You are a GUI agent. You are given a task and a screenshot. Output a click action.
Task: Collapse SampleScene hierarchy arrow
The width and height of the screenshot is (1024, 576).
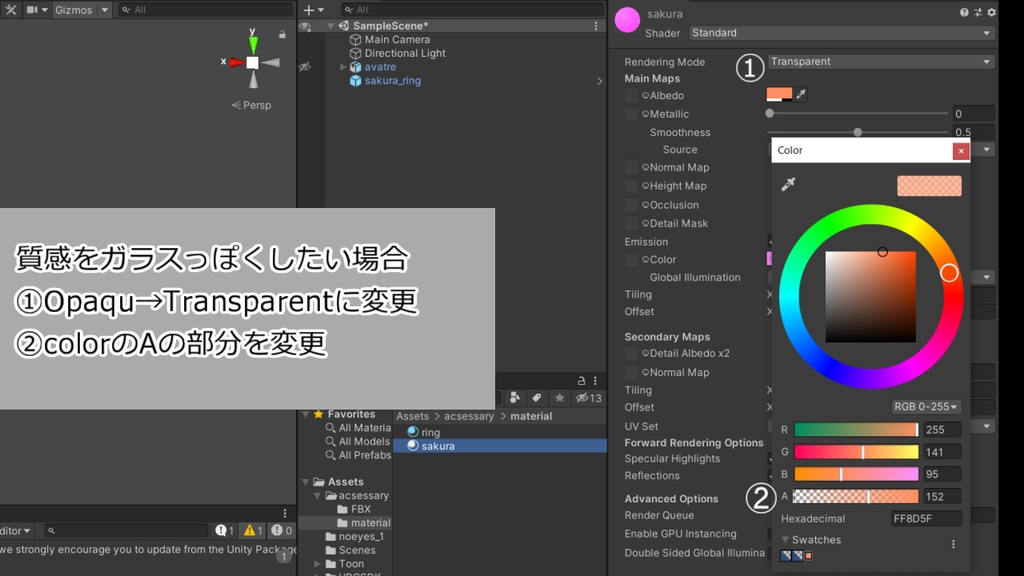(330, 26)
